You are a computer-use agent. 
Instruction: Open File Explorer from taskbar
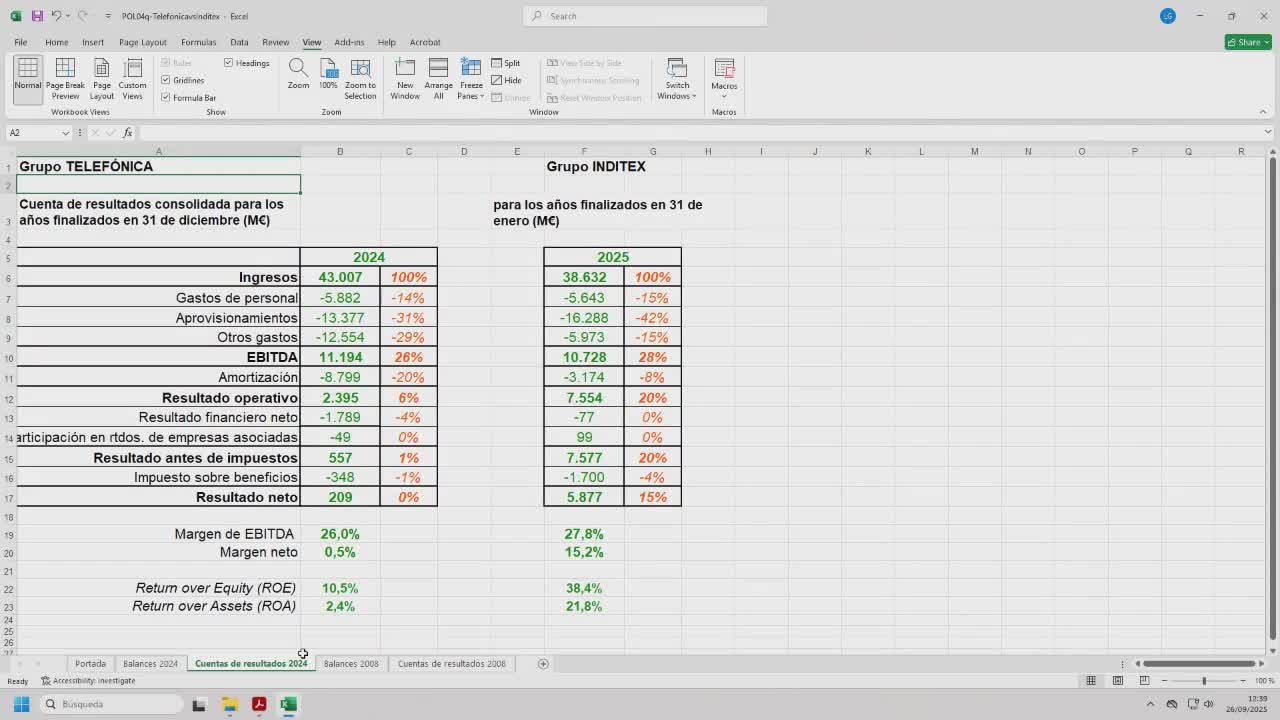click(229, 704)
